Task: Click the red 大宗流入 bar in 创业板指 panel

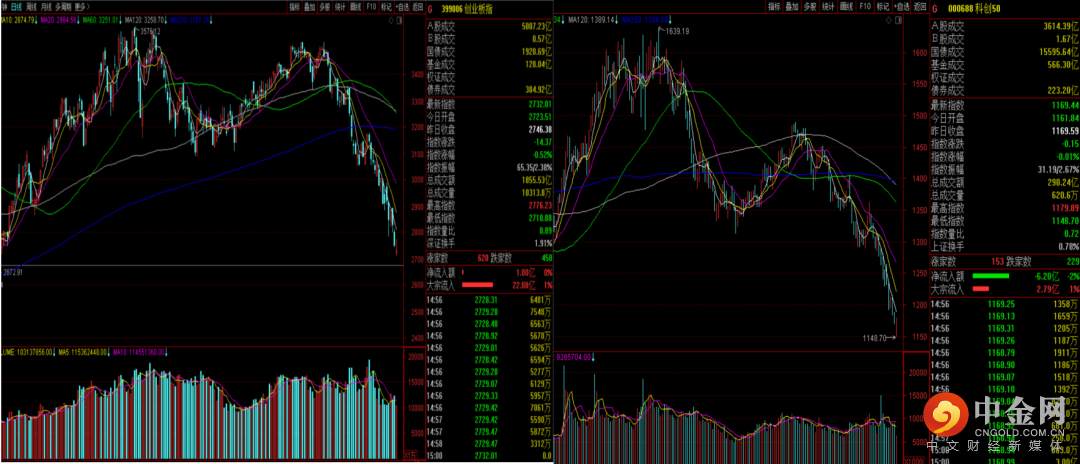Action: pos(477,284)
